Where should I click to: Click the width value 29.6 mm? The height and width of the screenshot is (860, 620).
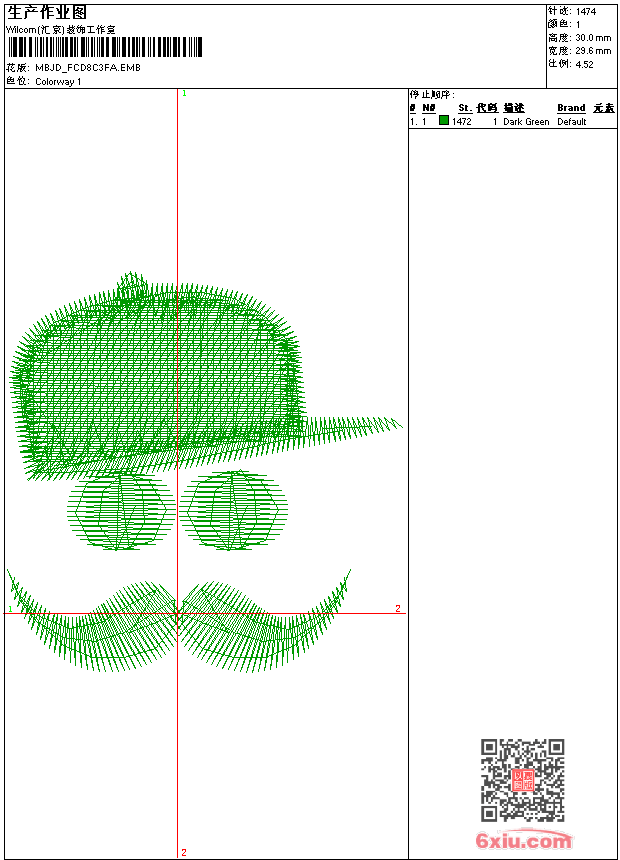(593, 51)
